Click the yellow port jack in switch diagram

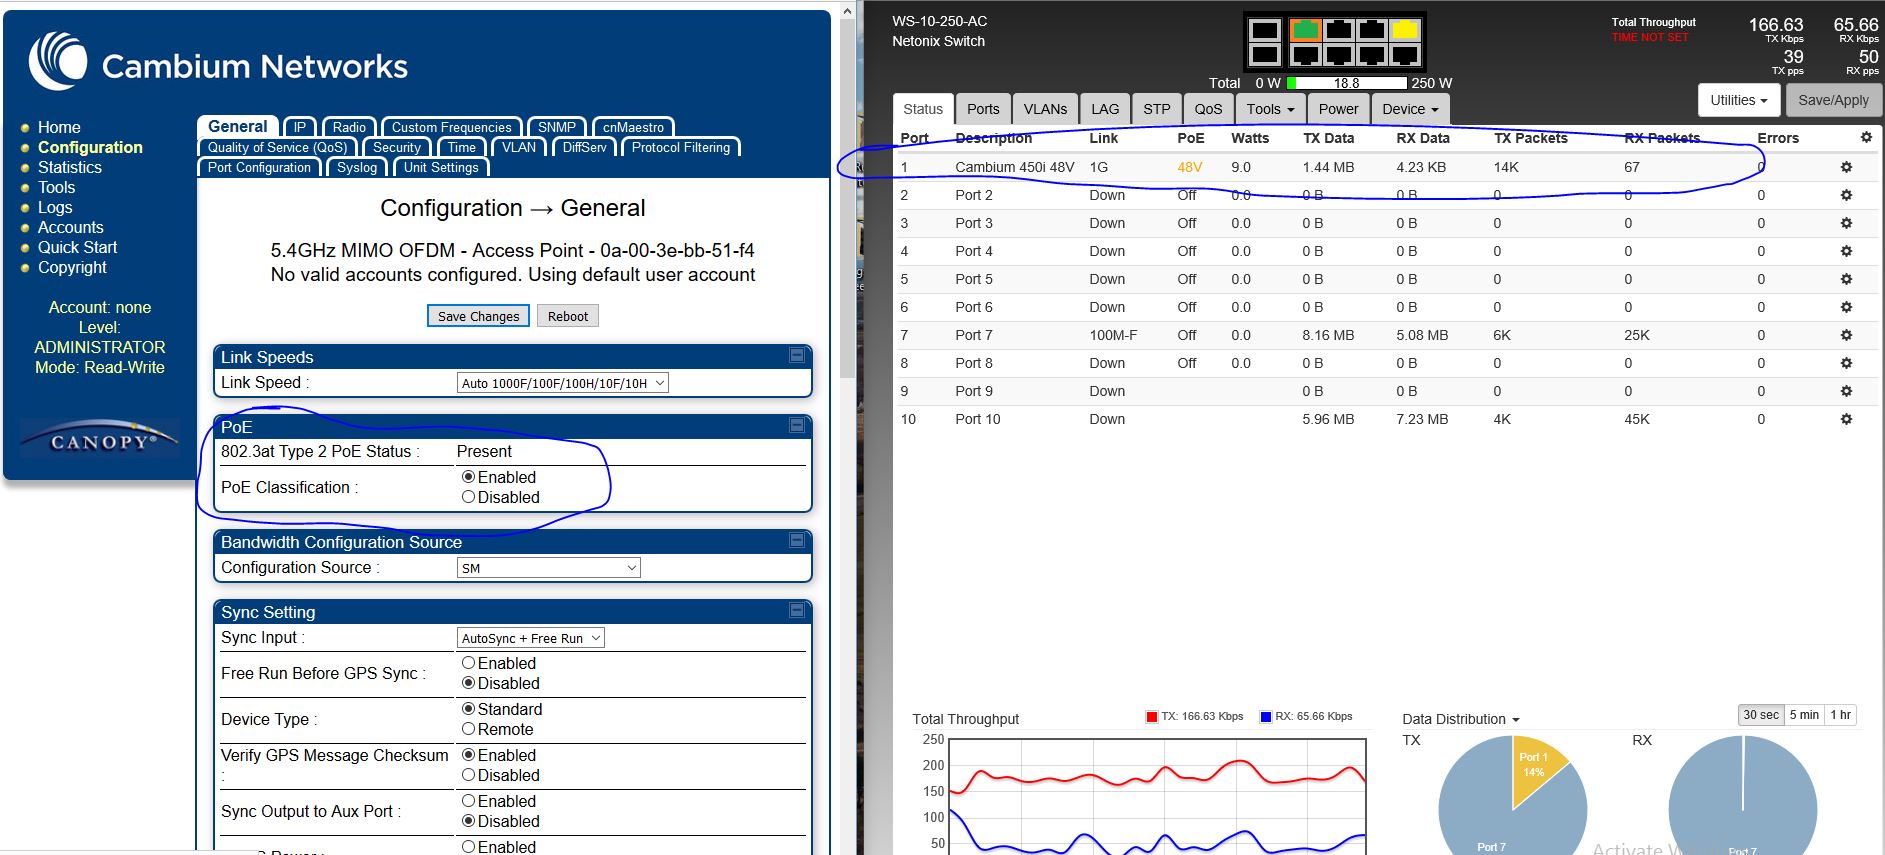[x=1405, y=31]
